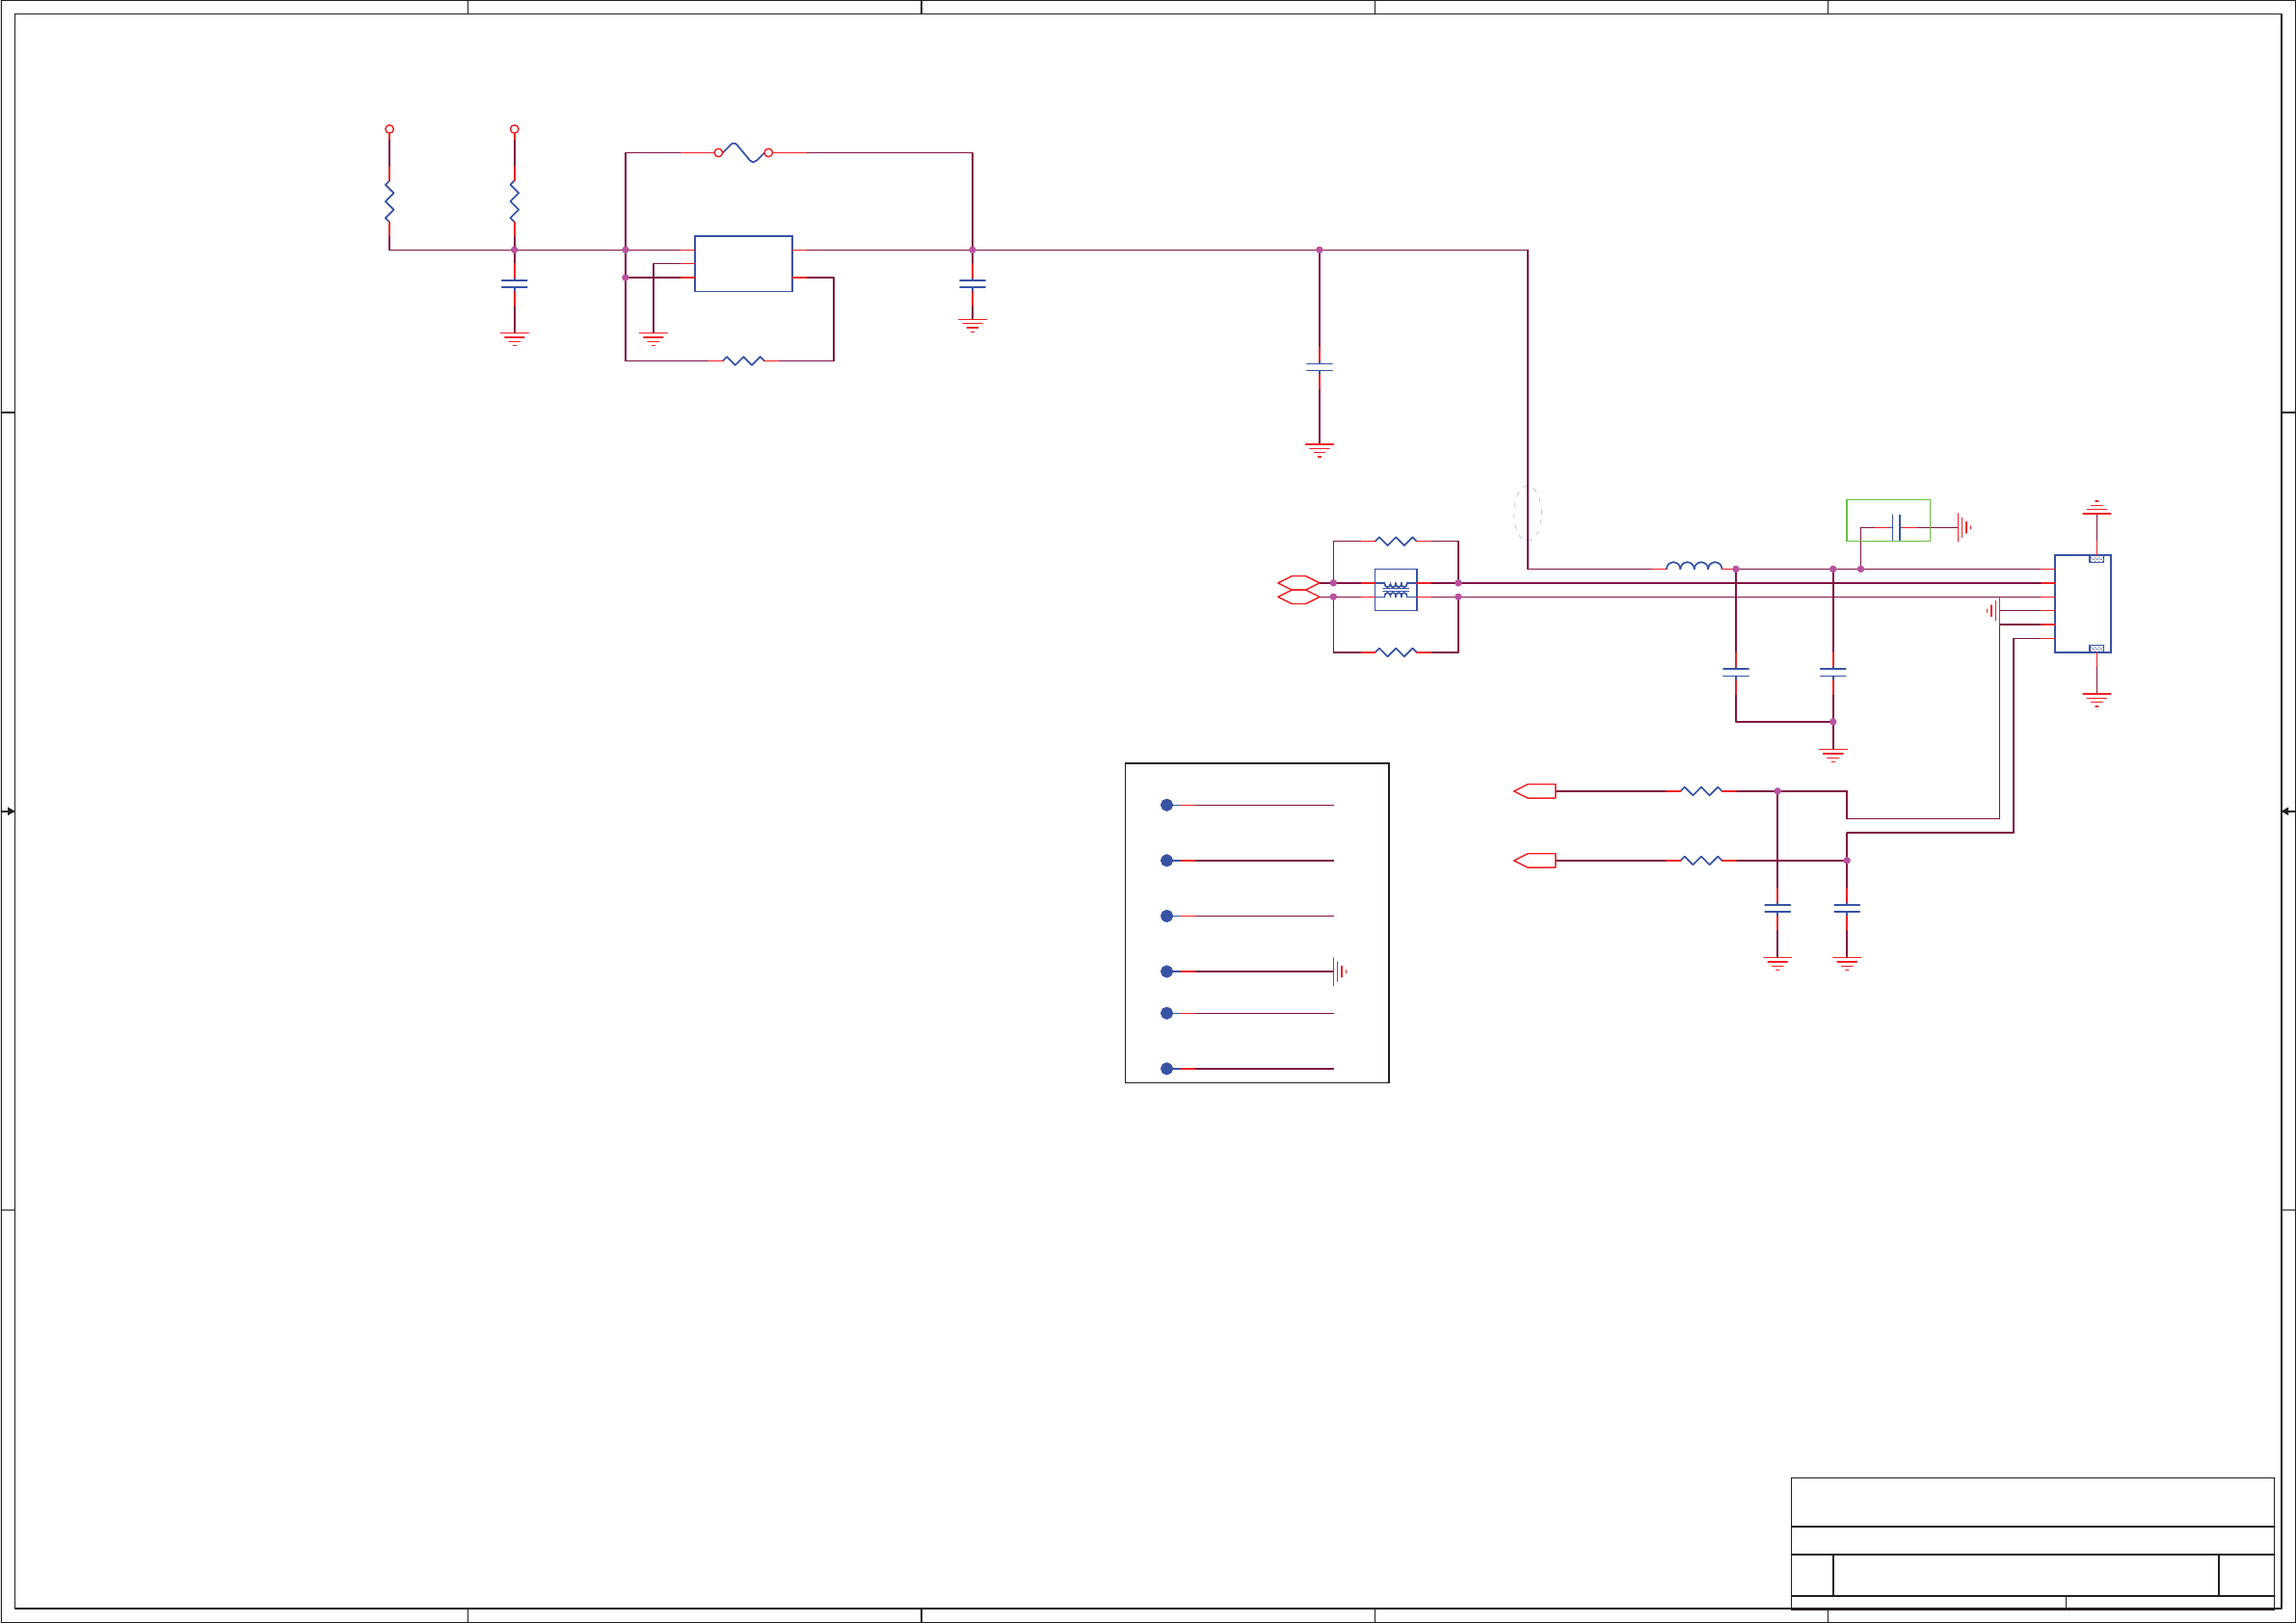Select the capacitor inside the green box
This screenshot has height=1623, width=2296.
(1896, 527)
